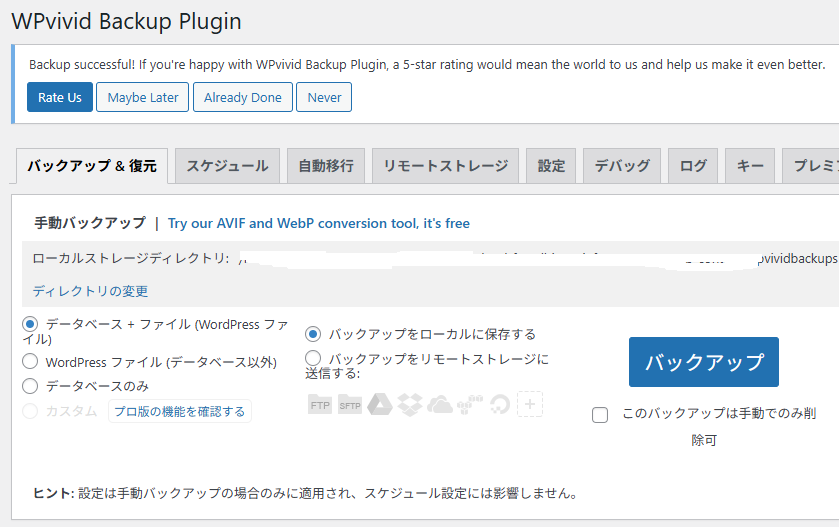
Task: Open the ディレクトリの変更 link
Action: 90,291
